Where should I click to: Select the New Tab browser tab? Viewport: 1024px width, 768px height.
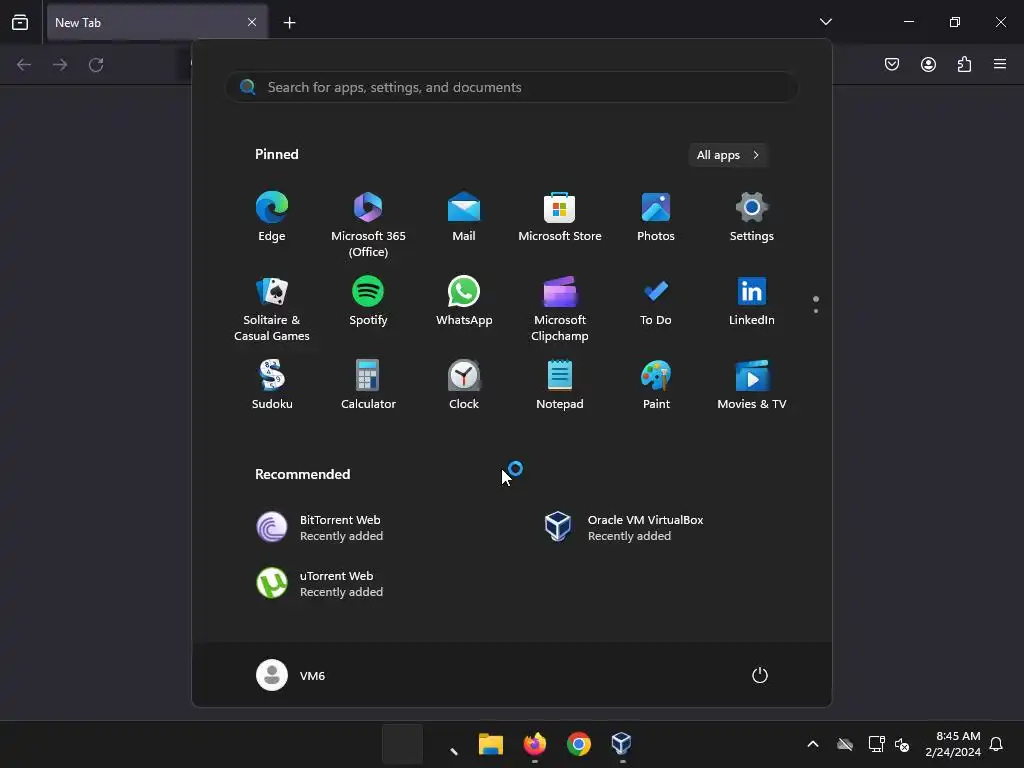click(x=157, y=22)
